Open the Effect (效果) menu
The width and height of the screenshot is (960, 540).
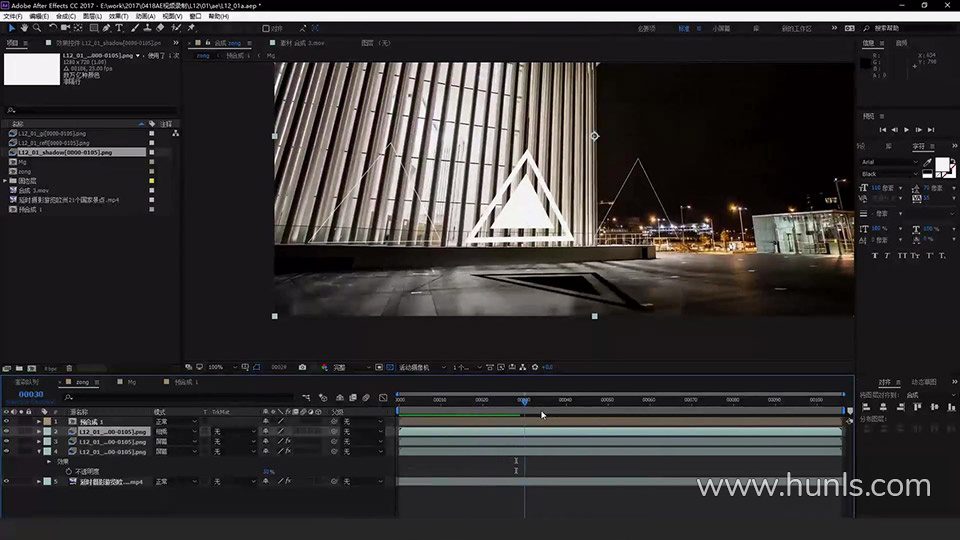click(117, 16)
